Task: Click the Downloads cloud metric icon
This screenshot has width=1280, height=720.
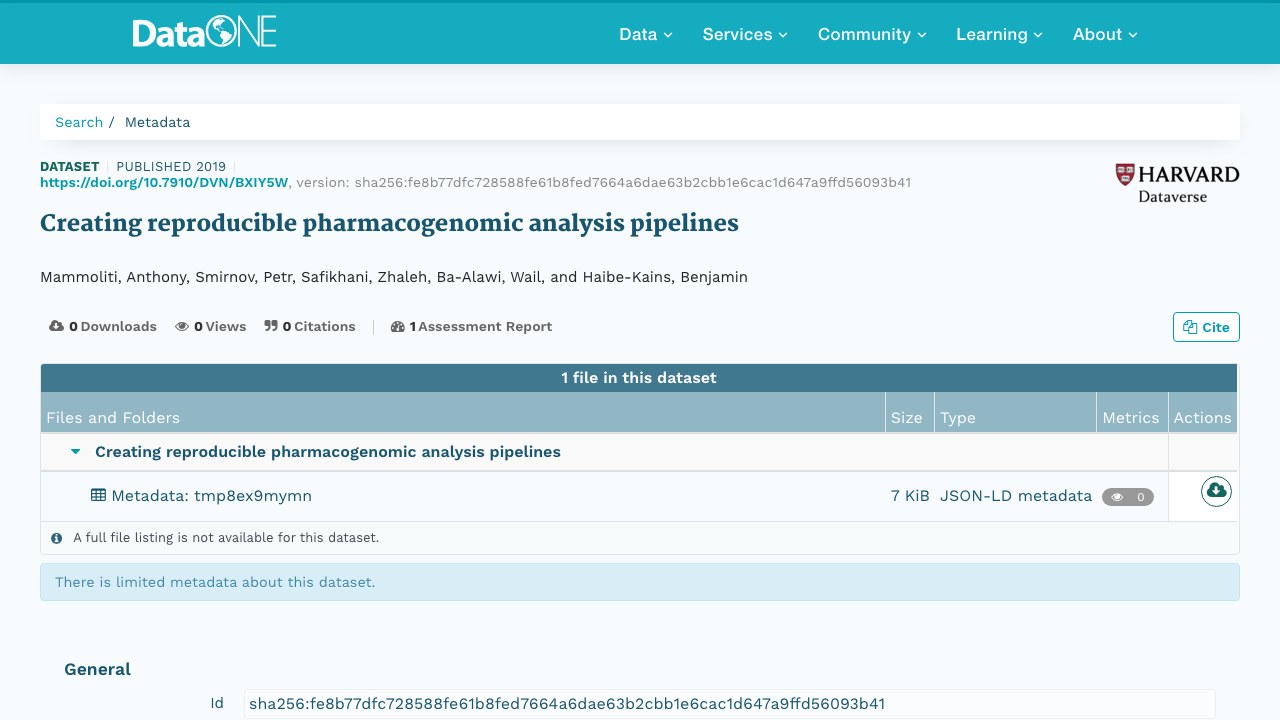Action: point(56,326)
